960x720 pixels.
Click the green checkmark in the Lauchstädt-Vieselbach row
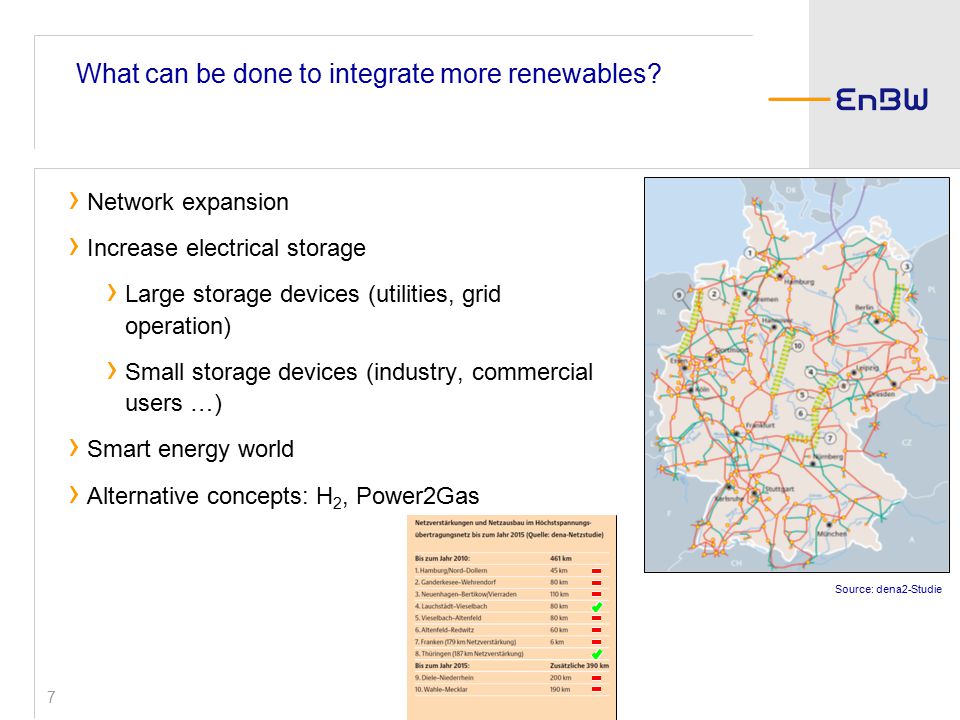(596, 607)
